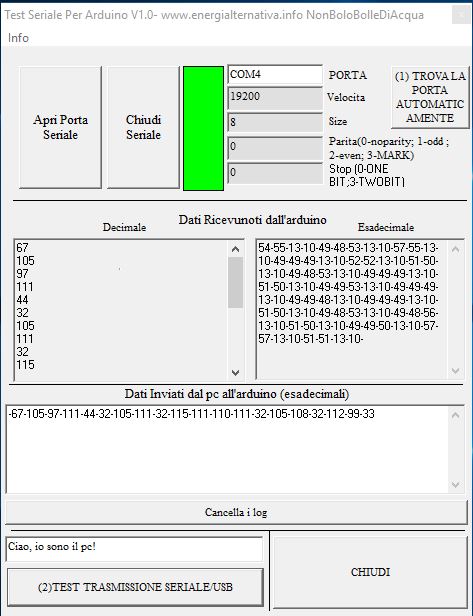
Task: Click the up arrow of Esadecimale box scrollbar
Action: (456, 249)
